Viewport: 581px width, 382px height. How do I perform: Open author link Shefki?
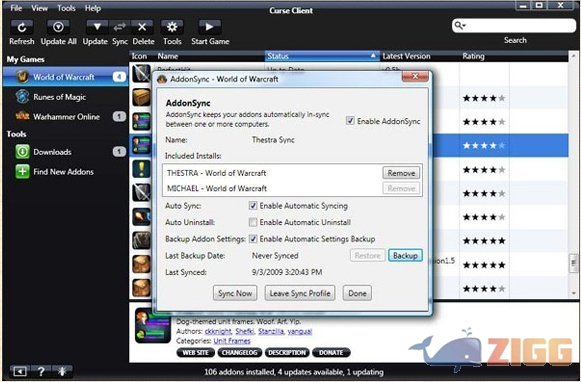[x=245, y=331]
